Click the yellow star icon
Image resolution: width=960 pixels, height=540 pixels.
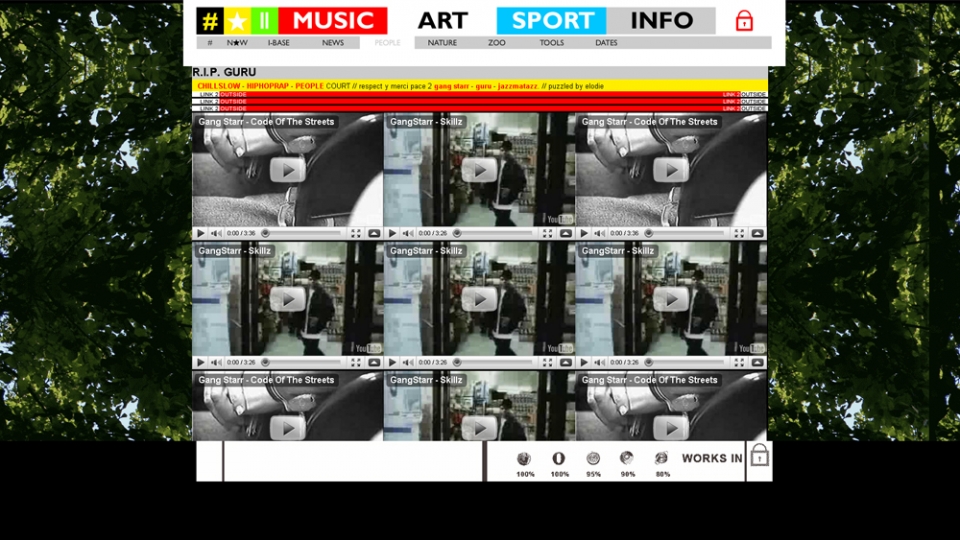pos(237,21)
